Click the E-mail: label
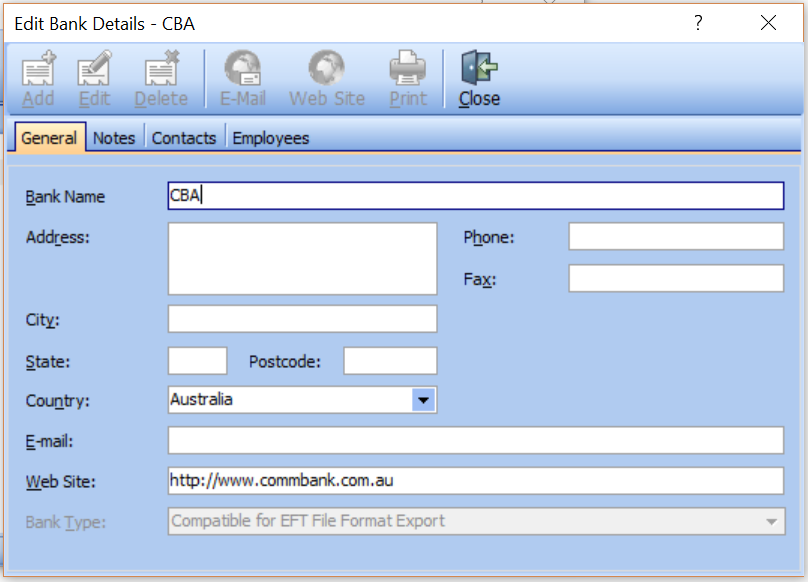Viewport: 808px width, 582px height. [49, 441]
